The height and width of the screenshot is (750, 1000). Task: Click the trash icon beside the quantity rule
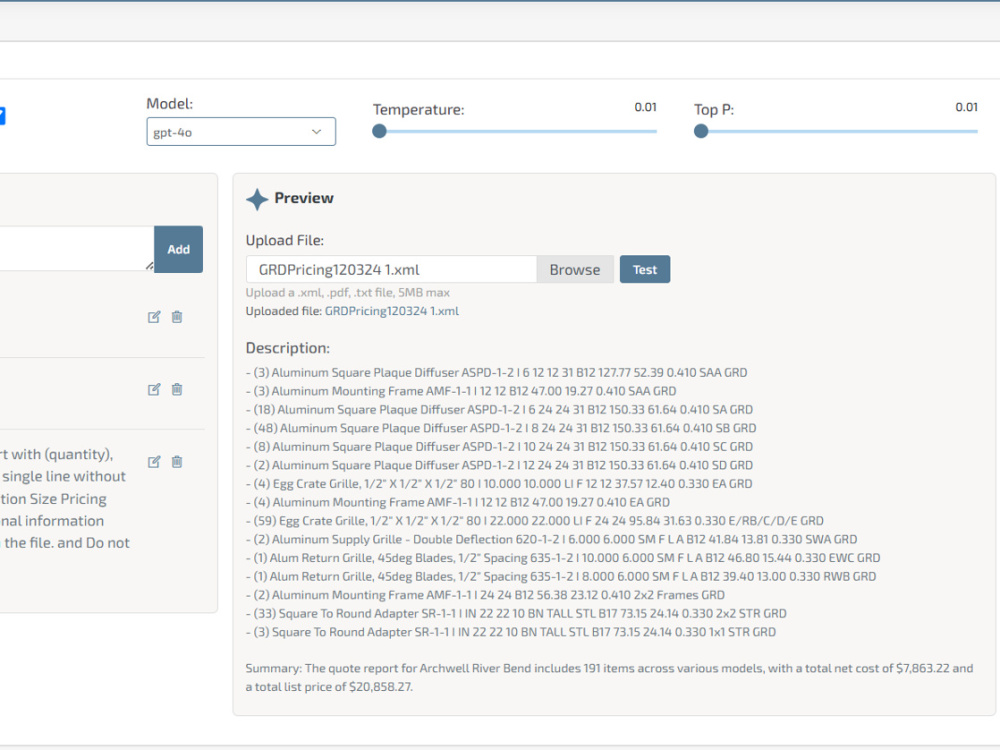pos(177,461)
